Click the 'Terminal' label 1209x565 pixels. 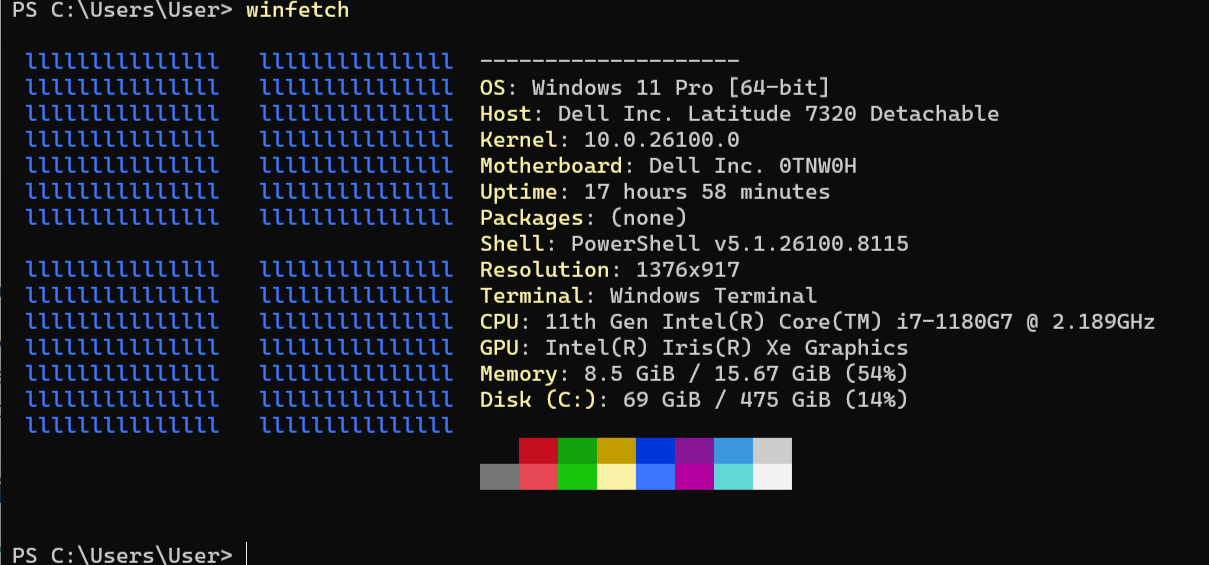pos(532,296)
